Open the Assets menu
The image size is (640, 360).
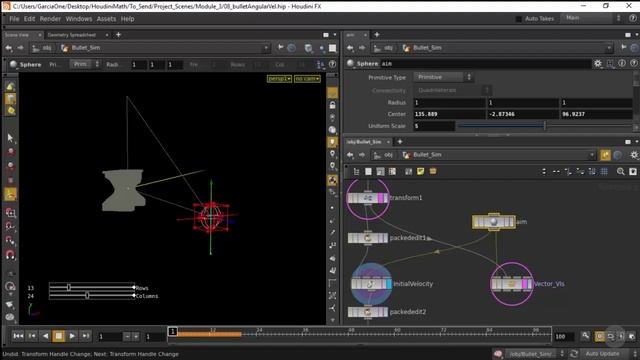coord(106,19)
